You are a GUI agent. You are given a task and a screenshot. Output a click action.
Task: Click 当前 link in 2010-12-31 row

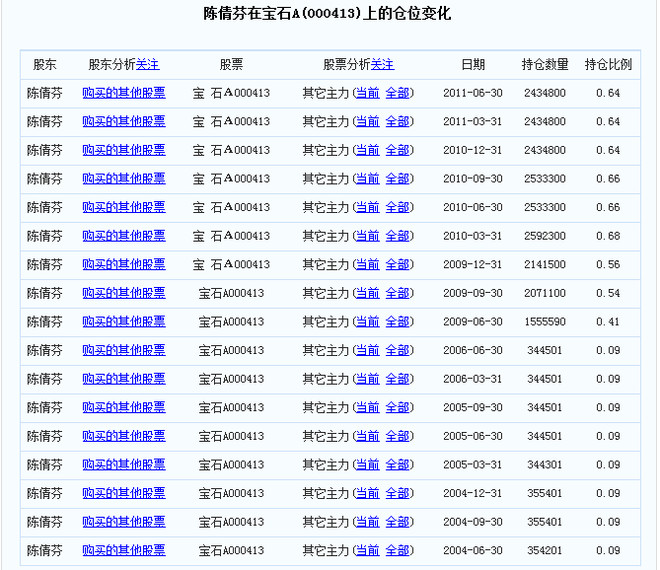pyautogui.click(x=368, y=150)
